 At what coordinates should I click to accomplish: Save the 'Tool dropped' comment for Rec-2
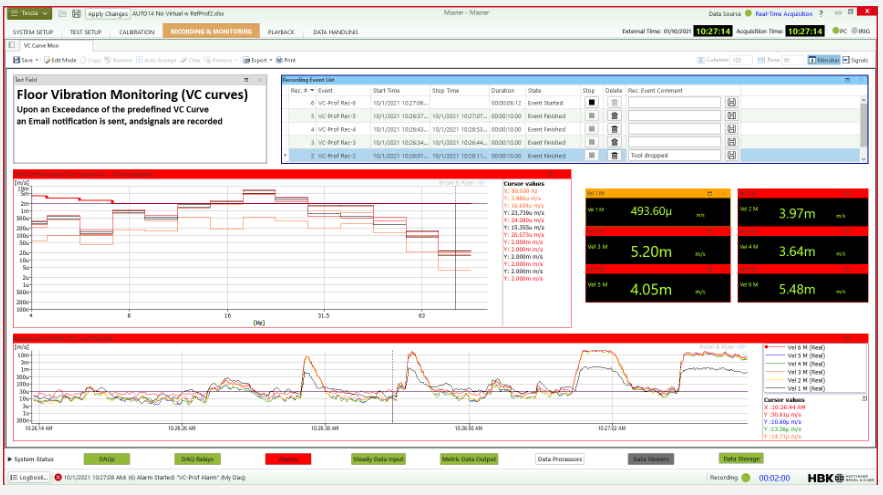pos(732,155)
